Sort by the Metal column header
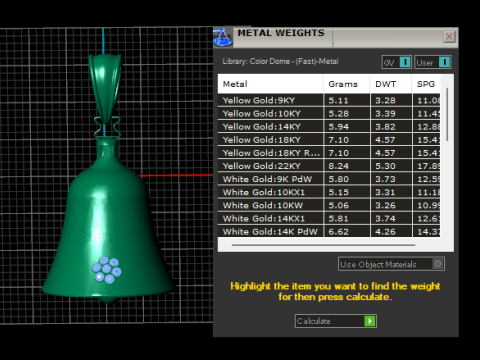The image size is (480, 360). click(x=270, y=84)
